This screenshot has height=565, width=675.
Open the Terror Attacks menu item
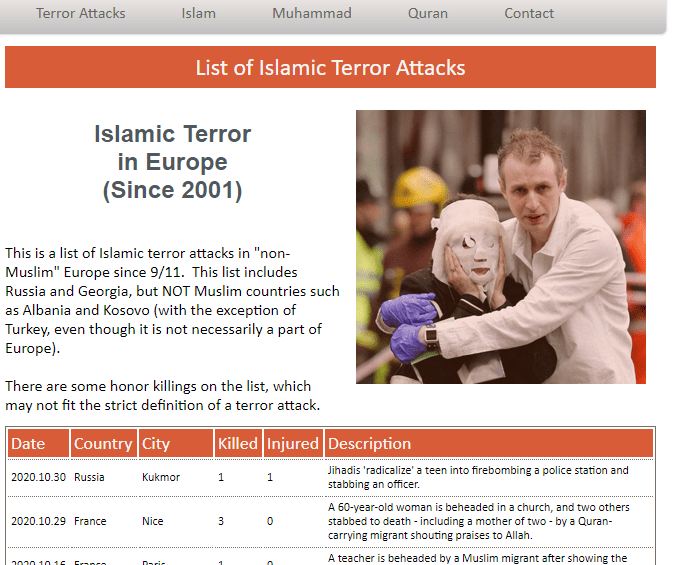point(81,14)
